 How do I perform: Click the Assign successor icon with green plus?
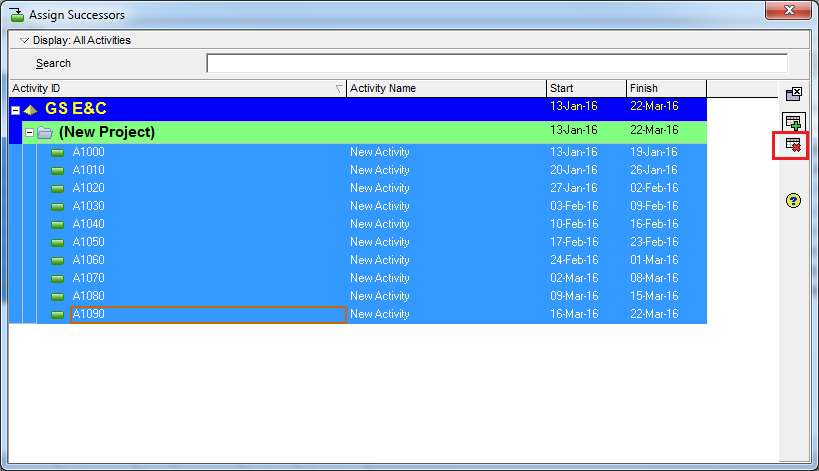793,122
